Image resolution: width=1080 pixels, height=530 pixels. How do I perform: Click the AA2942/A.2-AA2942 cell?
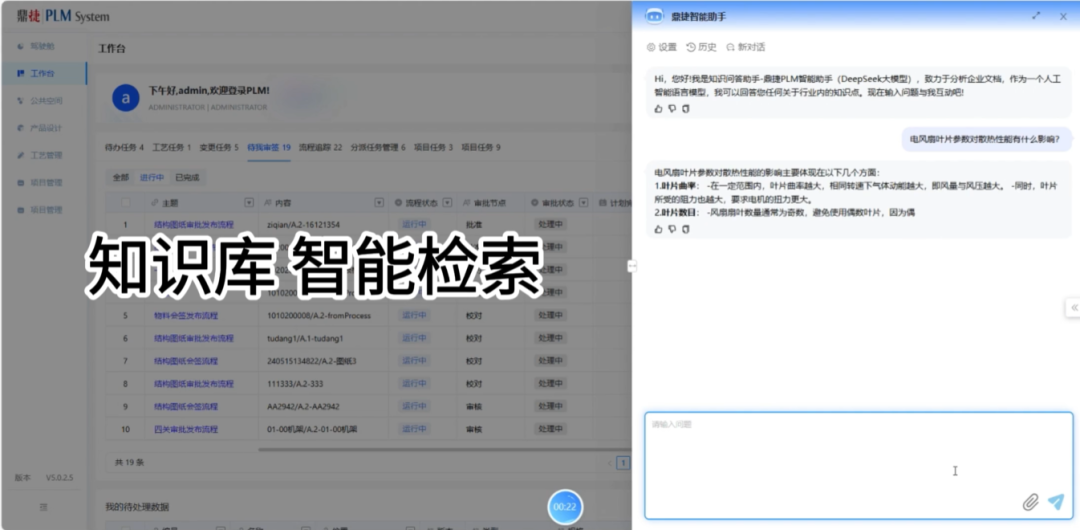303,407
